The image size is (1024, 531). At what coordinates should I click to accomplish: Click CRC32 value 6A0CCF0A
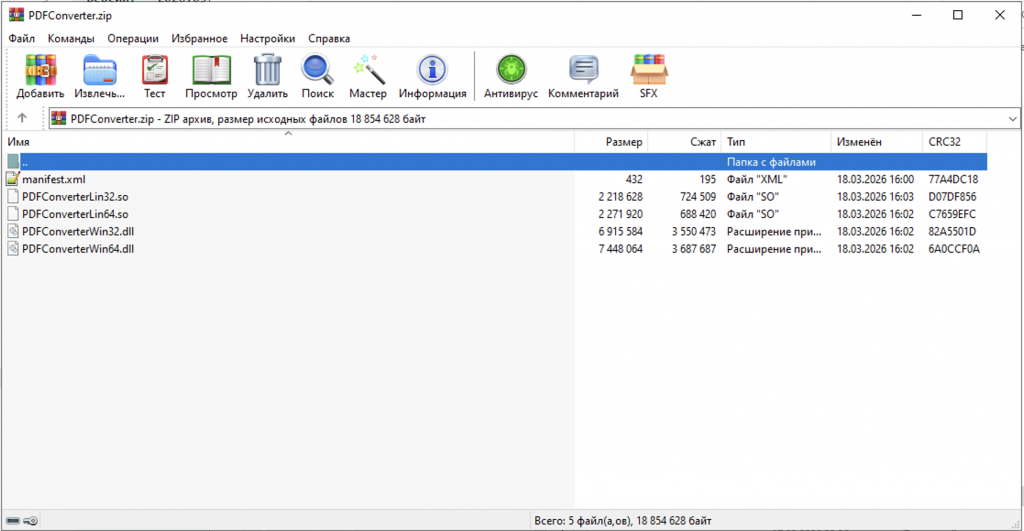coord(953,249)
